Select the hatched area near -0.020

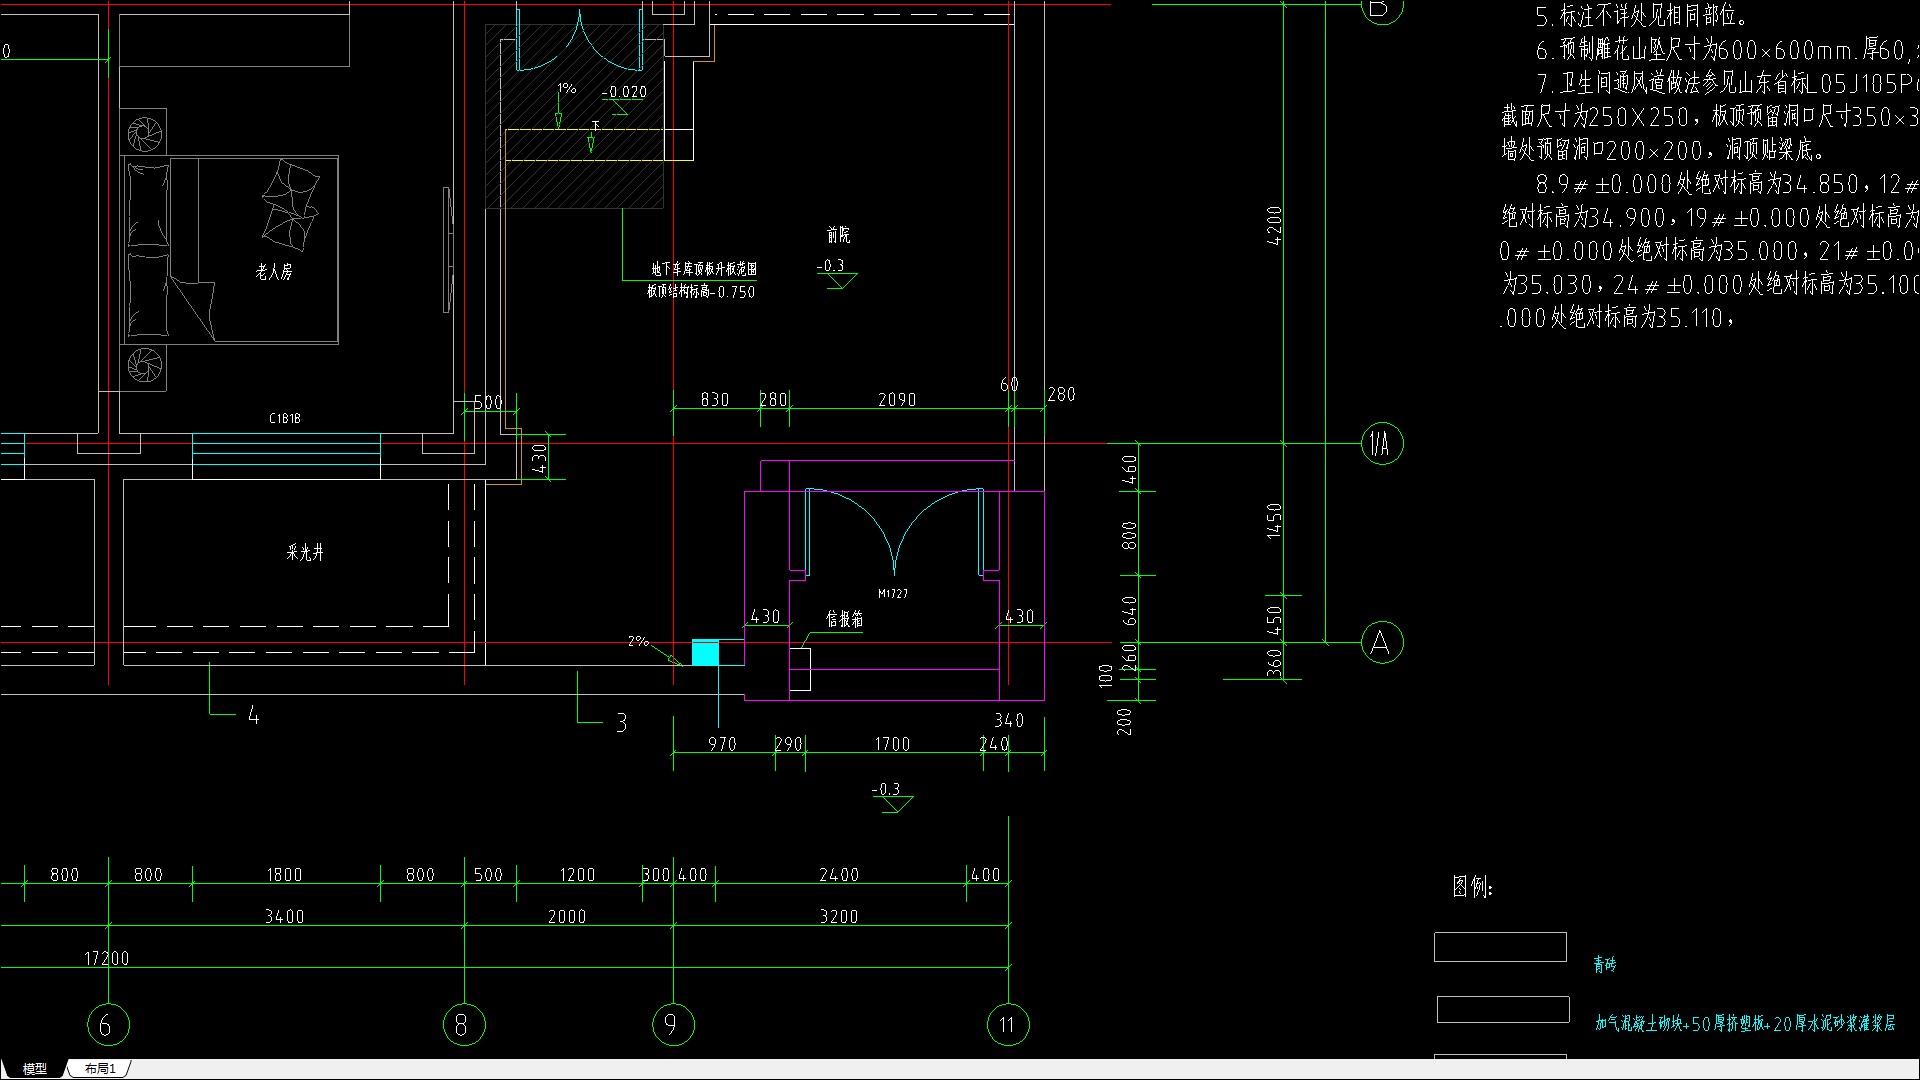[x=575, y=116]
